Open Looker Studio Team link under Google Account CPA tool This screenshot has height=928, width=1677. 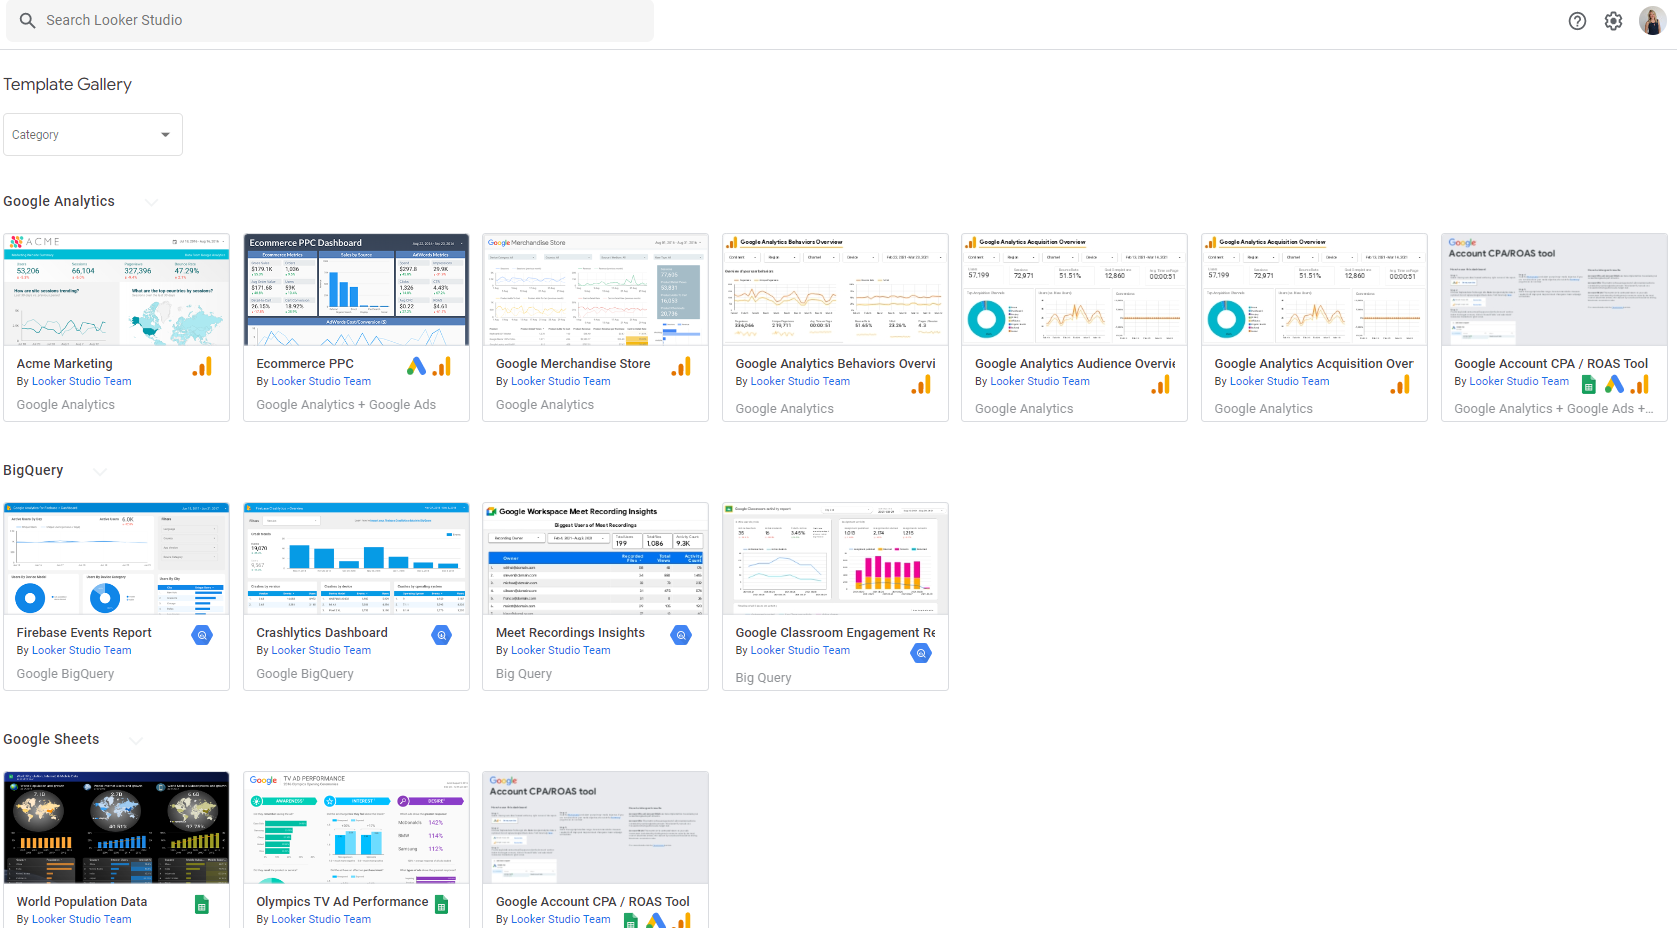tap(1518, 381)
